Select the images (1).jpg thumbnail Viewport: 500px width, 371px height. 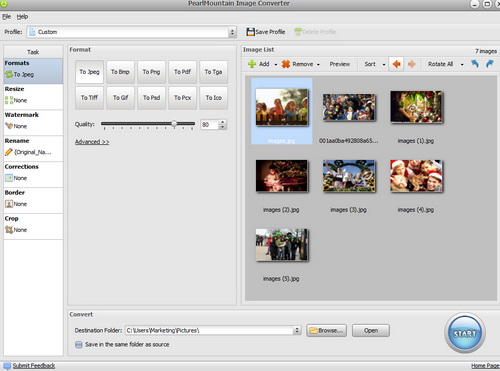416,107
